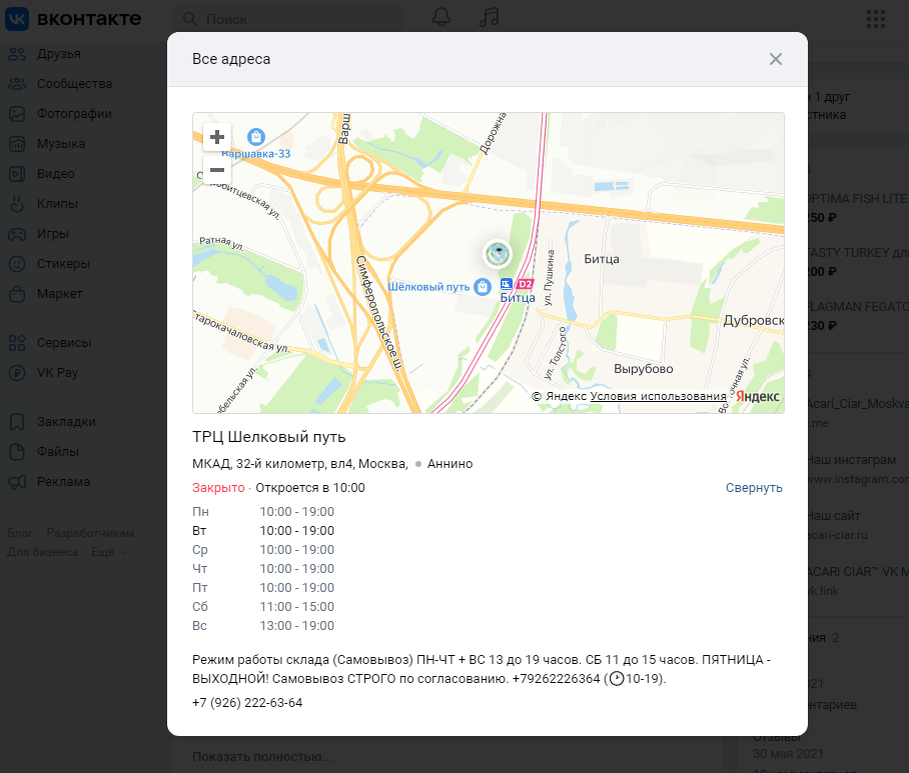
Task: Collapse hours with Свернуть link
Action: click(754, 488)
